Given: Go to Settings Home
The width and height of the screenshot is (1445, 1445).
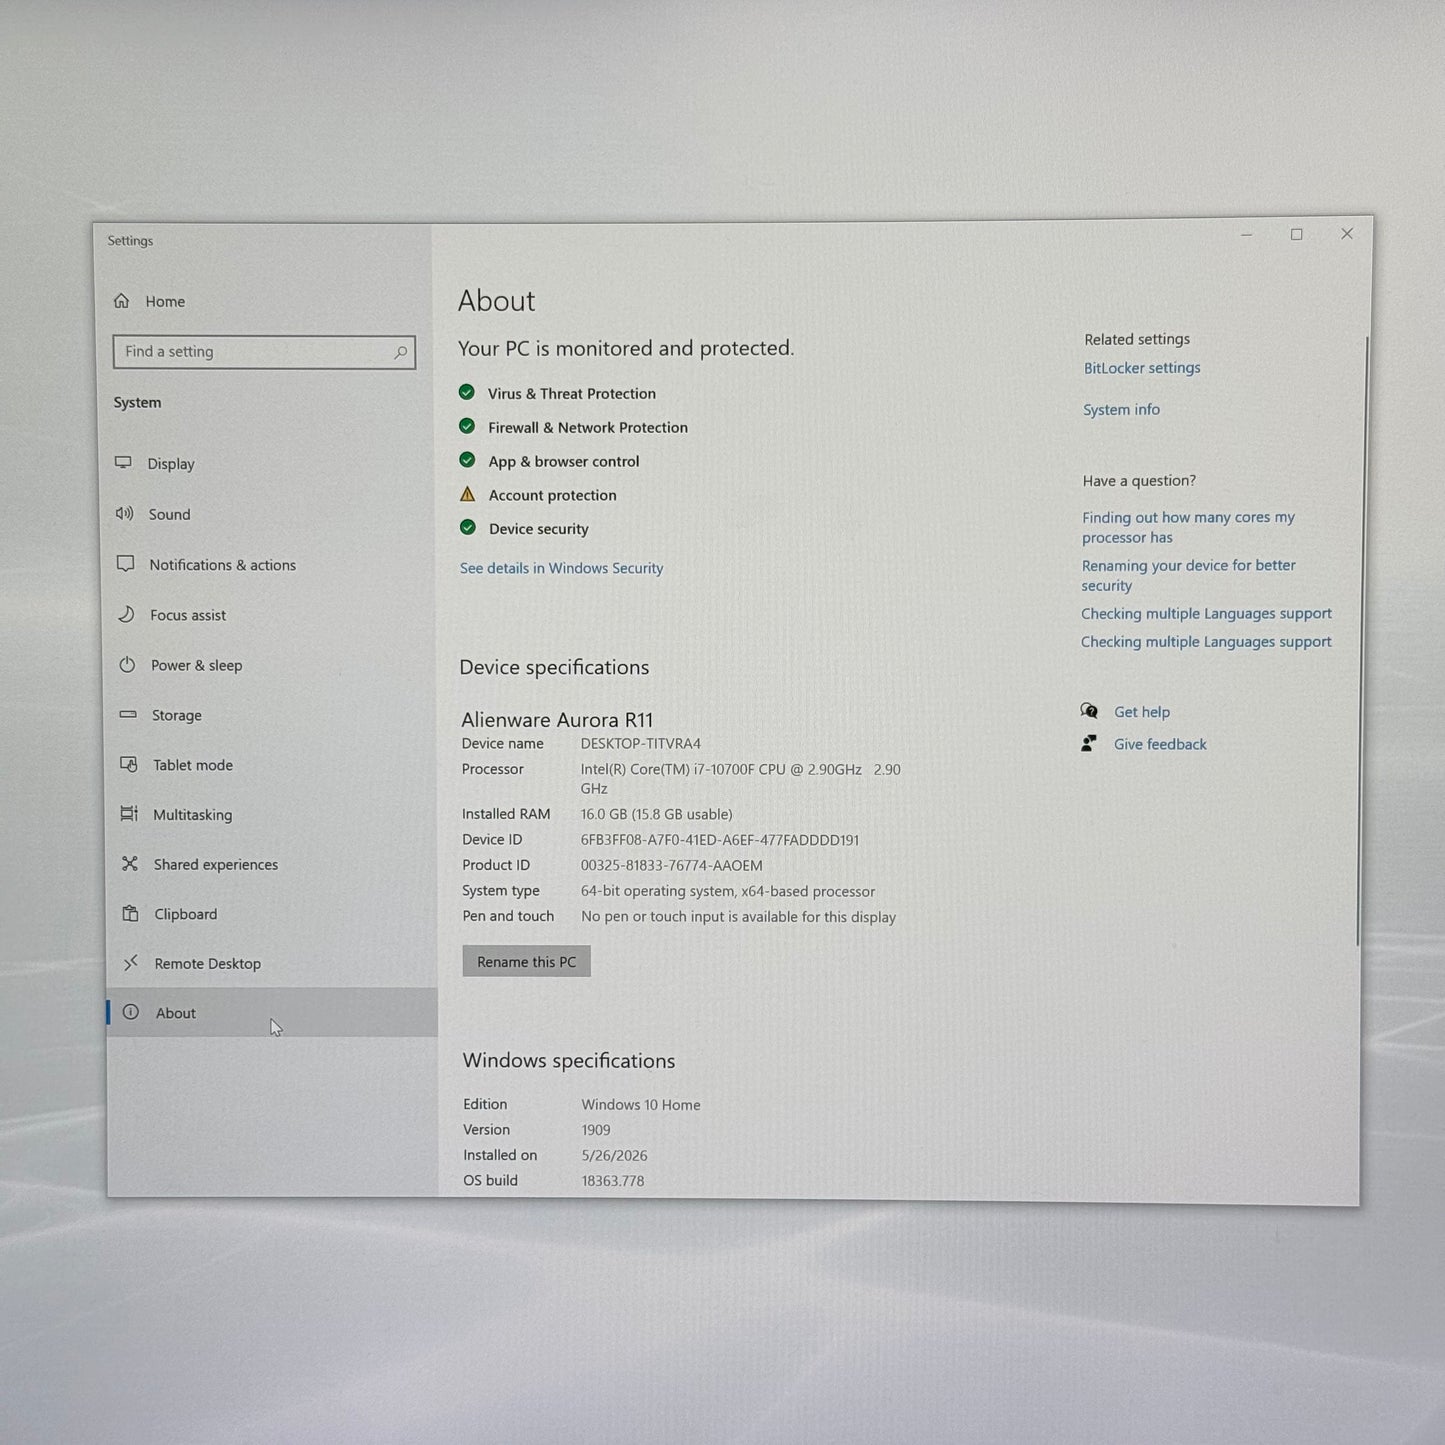Looking at the screenshot, I should (x=165, y=301).
